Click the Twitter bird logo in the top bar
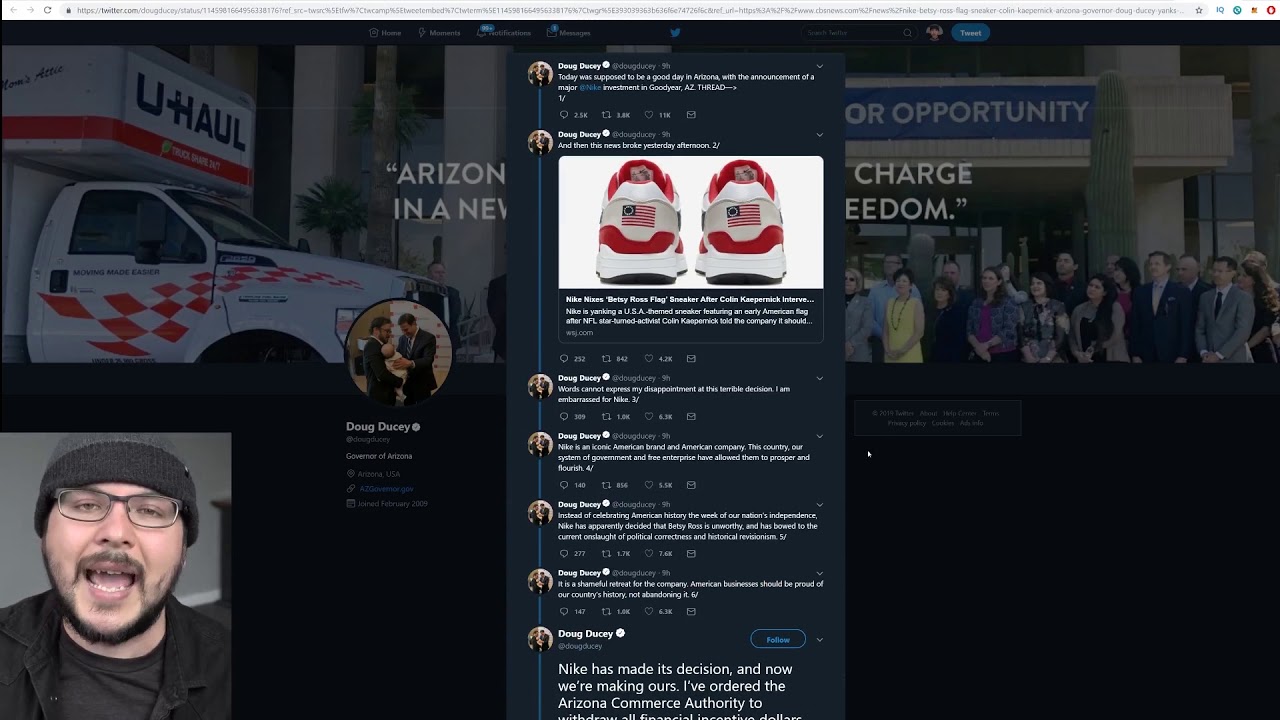The height and width of the screenshot is (720, 1280). click(x=675, y=33)
